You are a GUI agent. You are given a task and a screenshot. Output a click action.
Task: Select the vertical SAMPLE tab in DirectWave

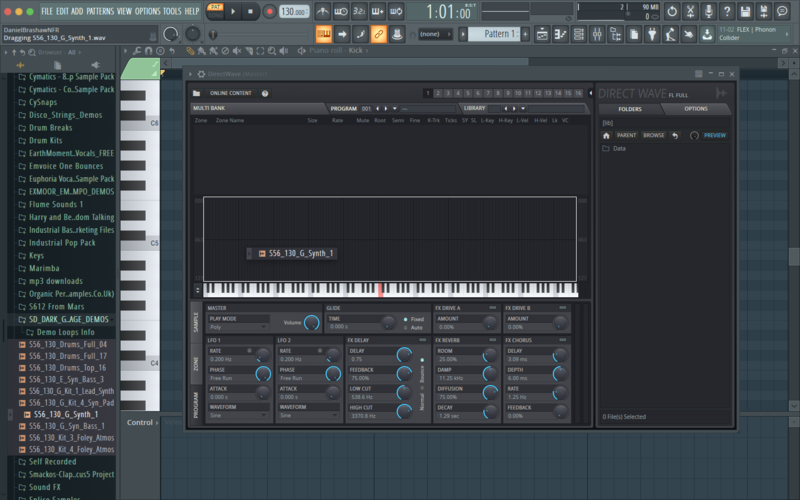coord(196,321)
